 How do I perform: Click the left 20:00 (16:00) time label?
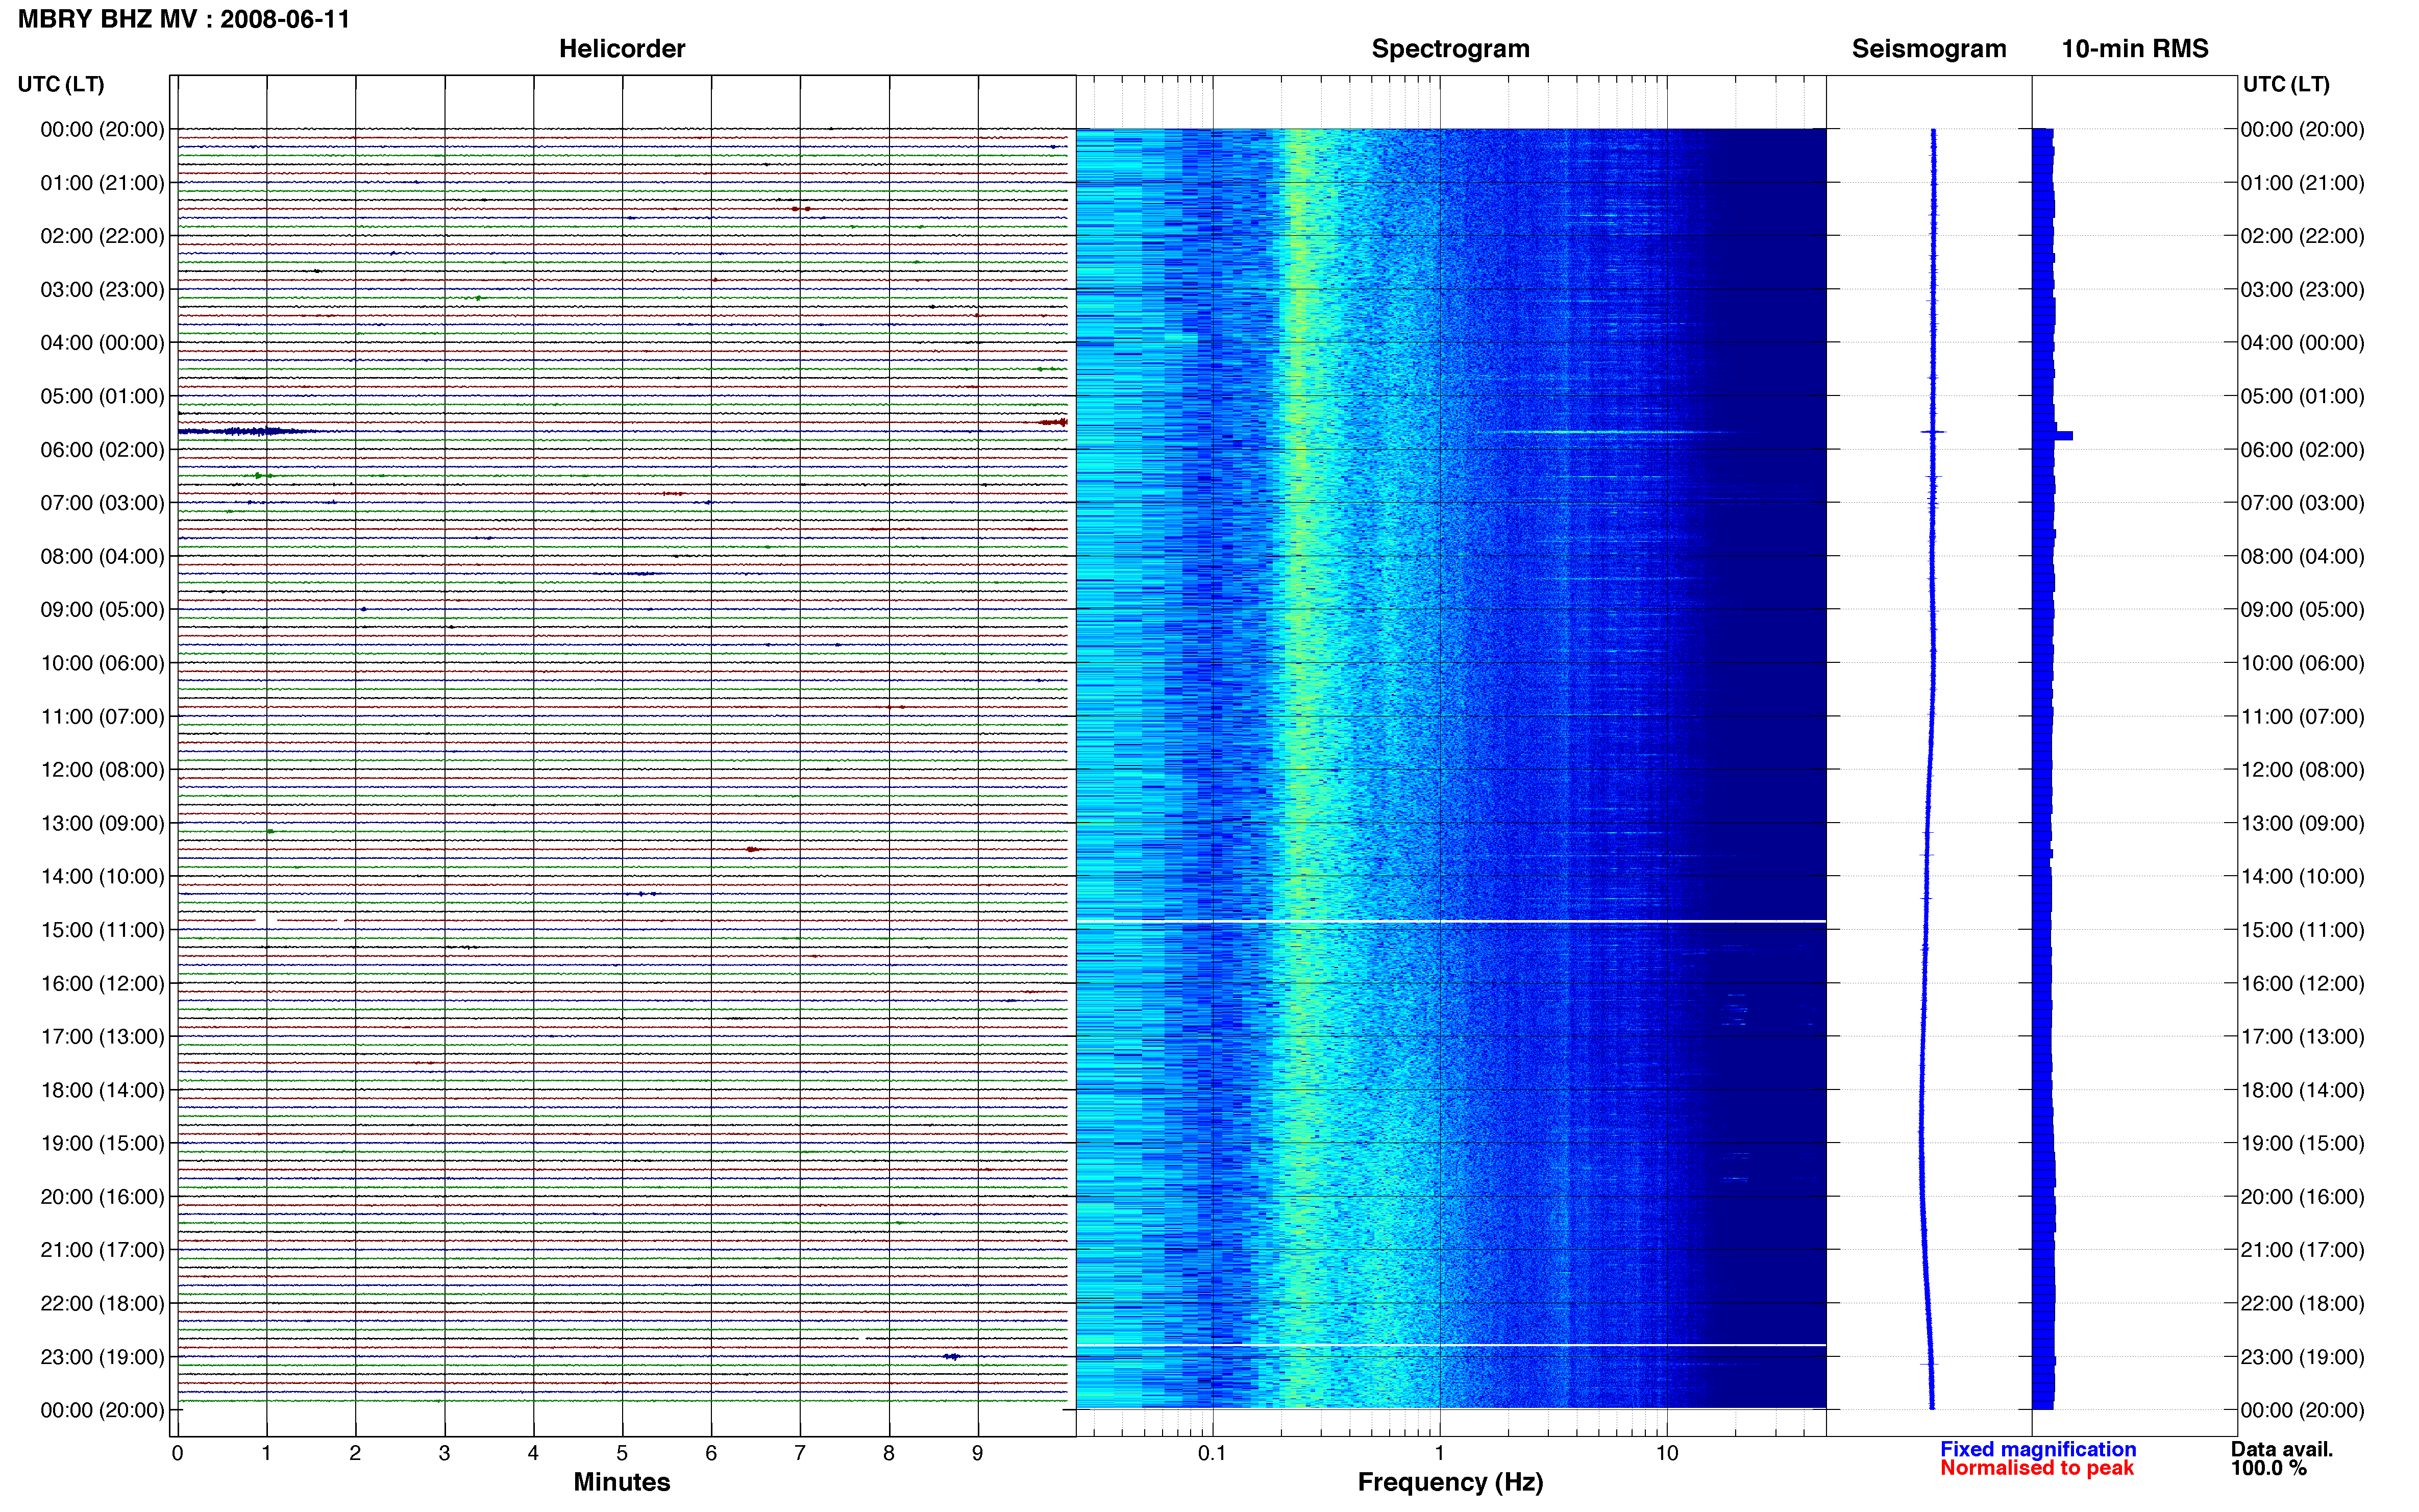point(102,1197)
